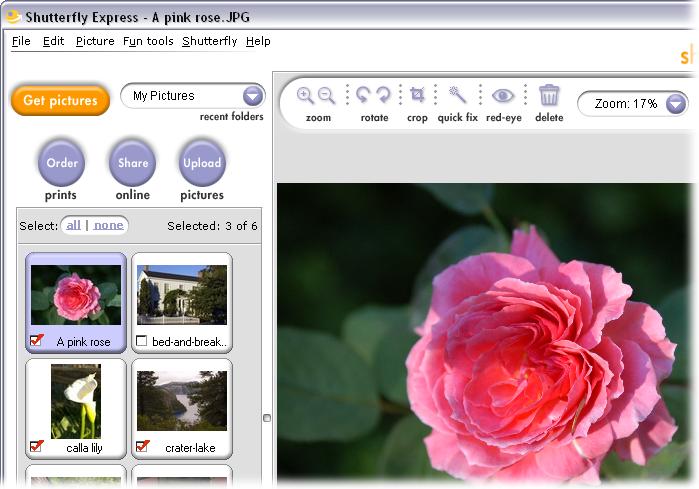Open the My Pictures recent folders dropdown
699x489 pixels.
point(253,96)
